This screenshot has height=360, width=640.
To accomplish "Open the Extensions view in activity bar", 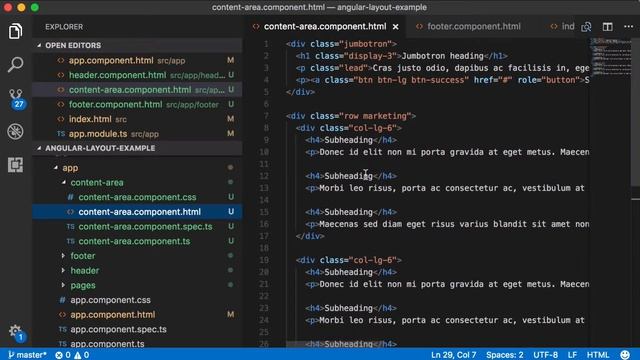I will (x=15, y=164).
